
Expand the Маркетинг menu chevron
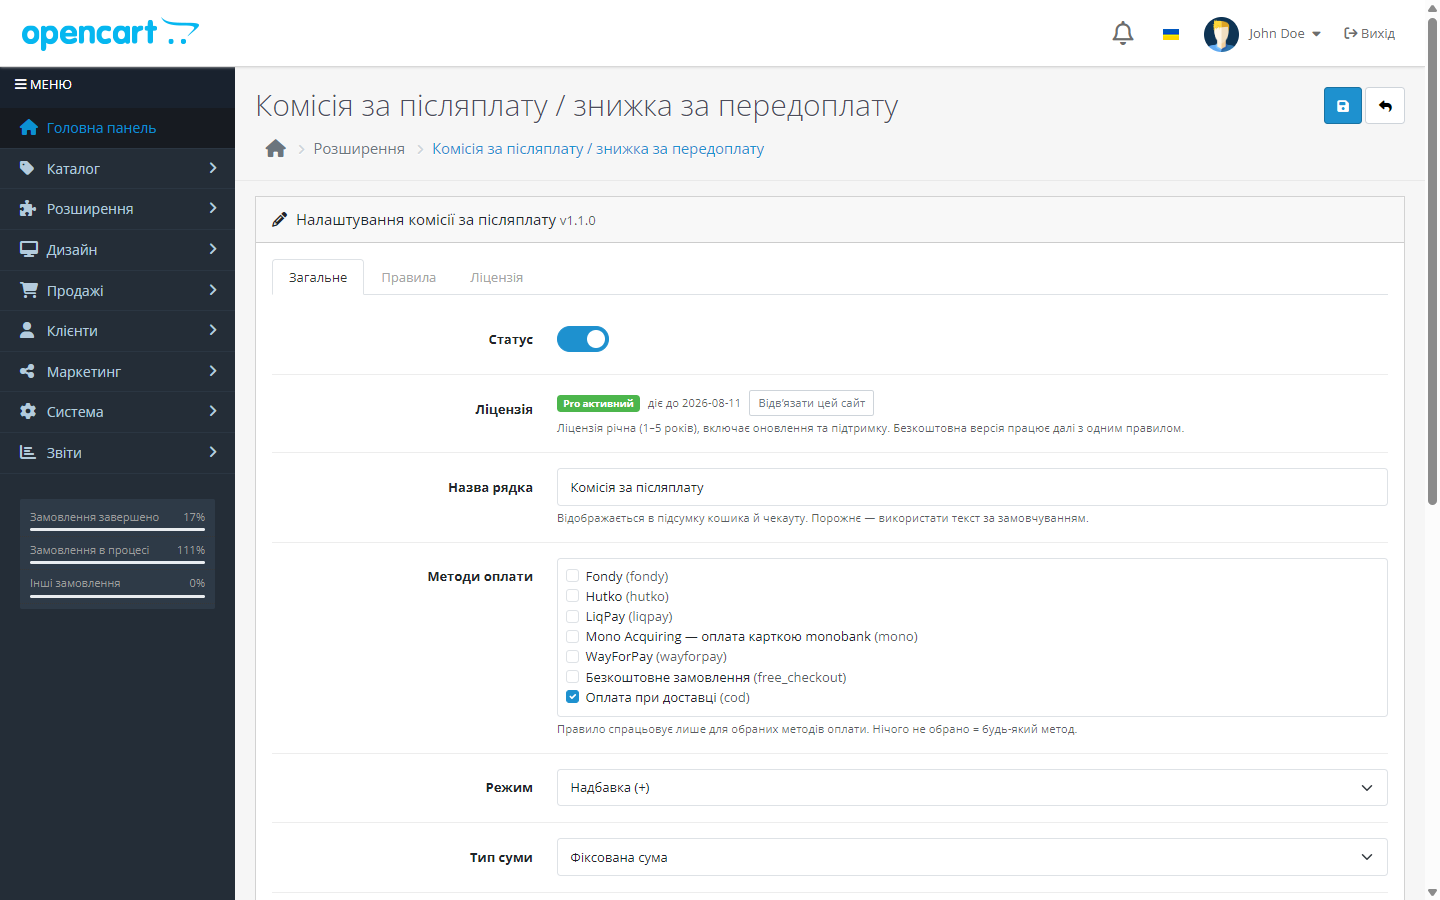(x=213, y=371)
